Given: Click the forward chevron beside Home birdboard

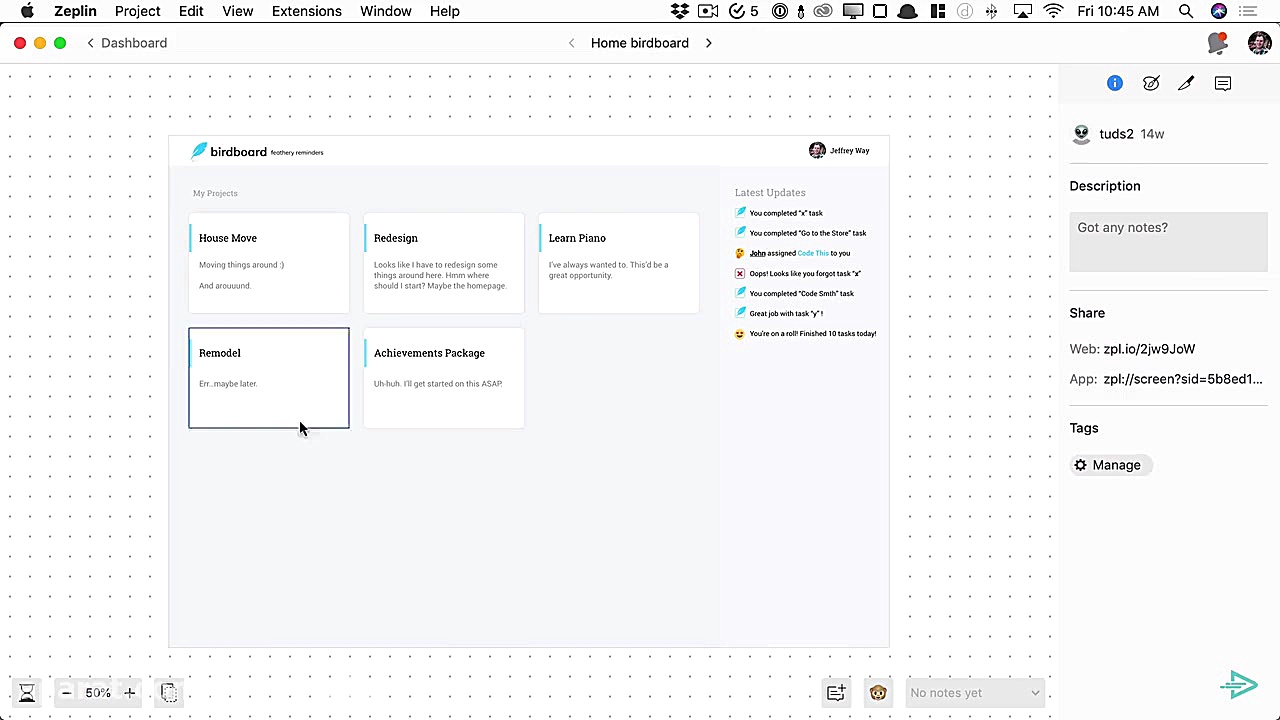Looking at the screenshot, I should (708, 43).
